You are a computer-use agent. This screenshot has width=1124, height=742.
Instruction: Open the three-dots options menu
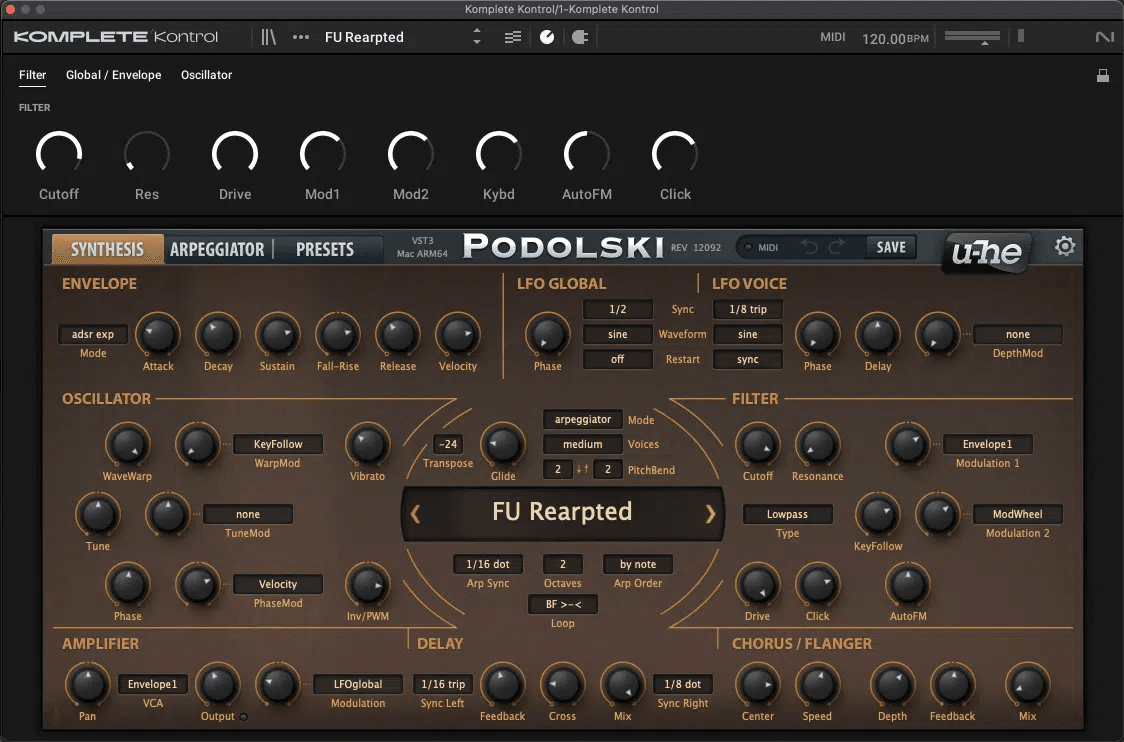(x=300, y=37)
